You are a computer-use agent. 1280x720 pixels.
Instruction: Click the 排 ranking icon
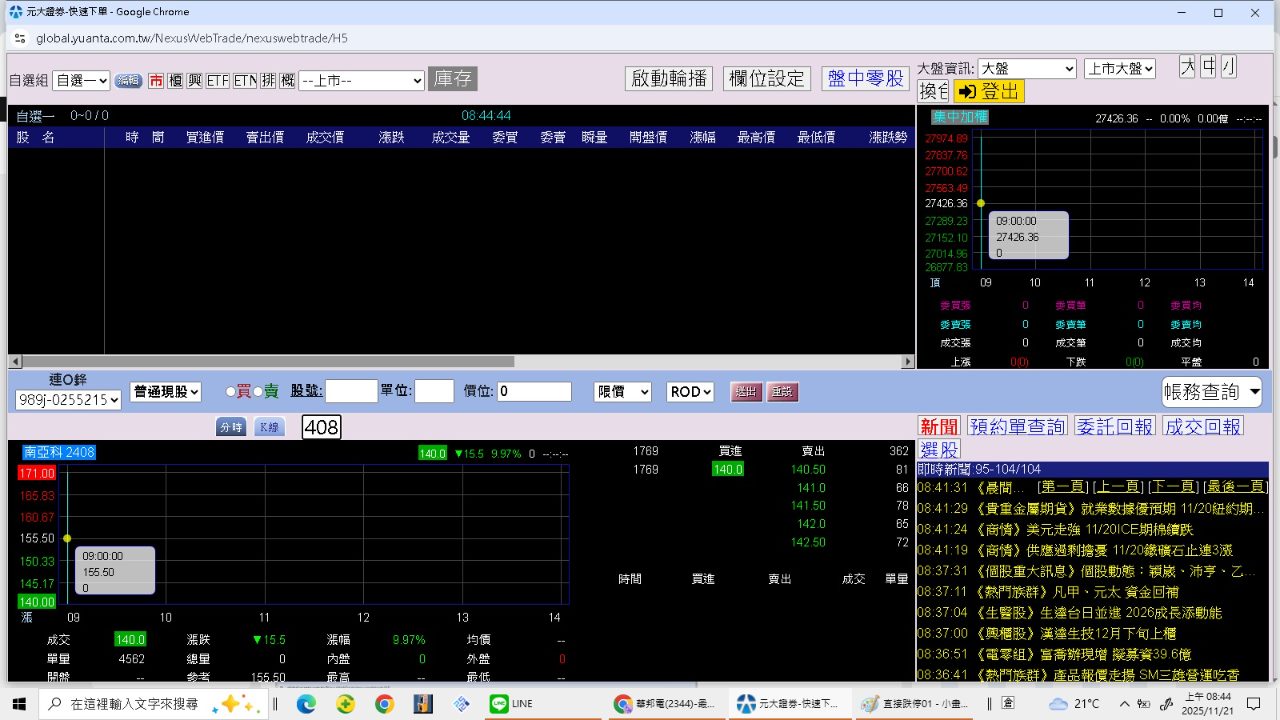click(x=268, y=81)
